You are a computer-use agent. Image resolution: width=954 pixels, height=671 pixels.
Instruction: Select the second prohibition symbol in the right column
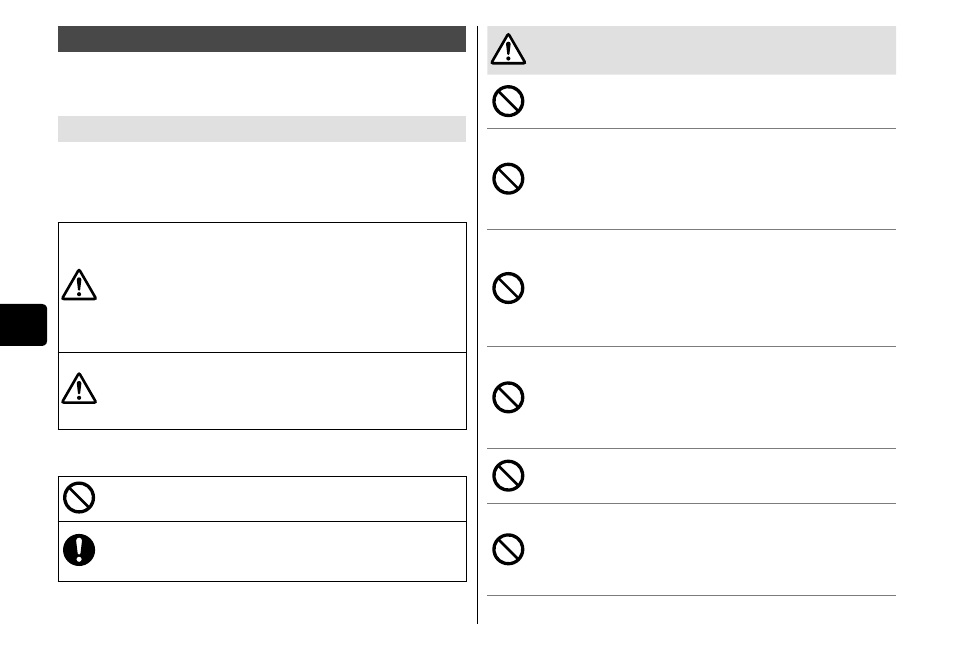[x=508, y=178]
